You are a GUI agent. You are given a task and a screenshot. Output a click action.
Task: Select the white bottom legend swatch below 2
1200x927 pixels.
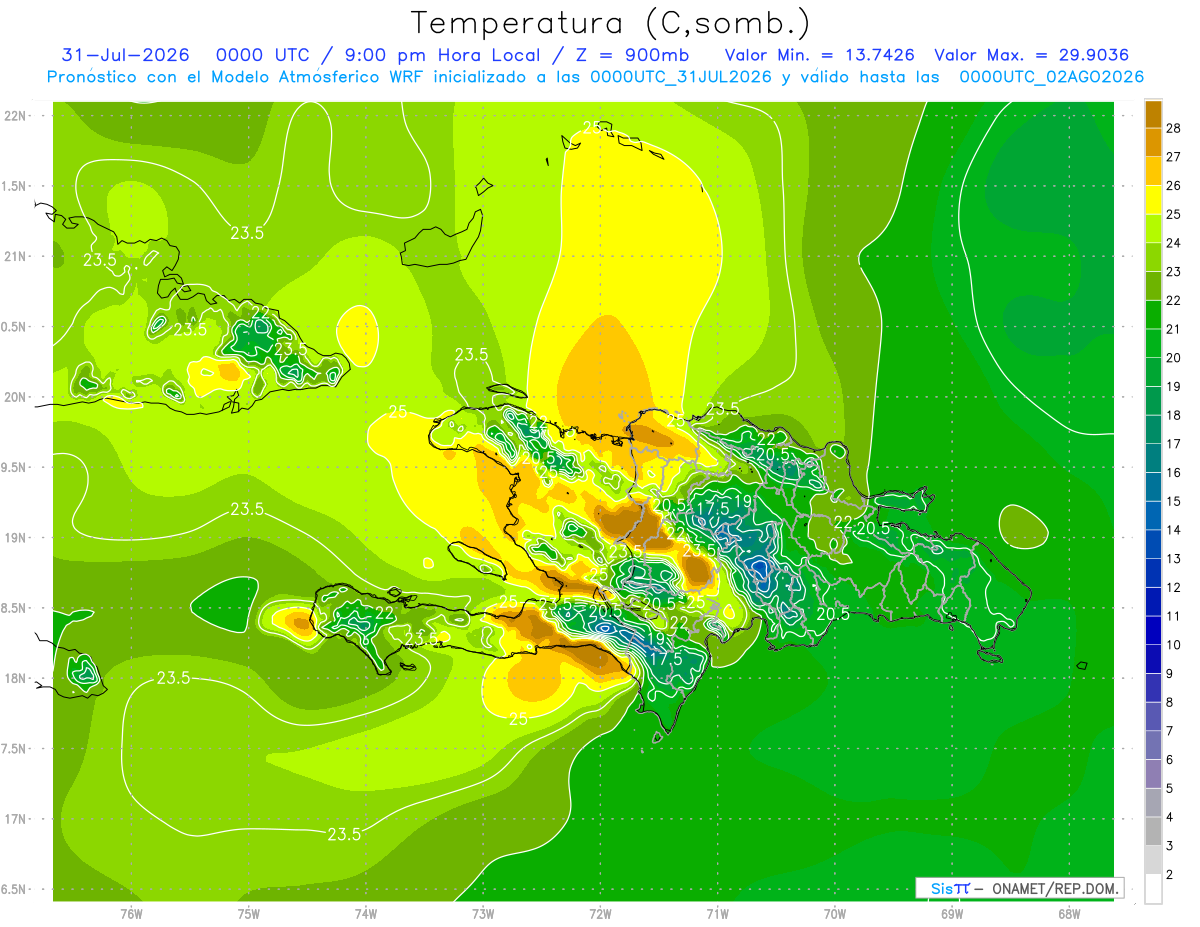tap(1153, 889)
